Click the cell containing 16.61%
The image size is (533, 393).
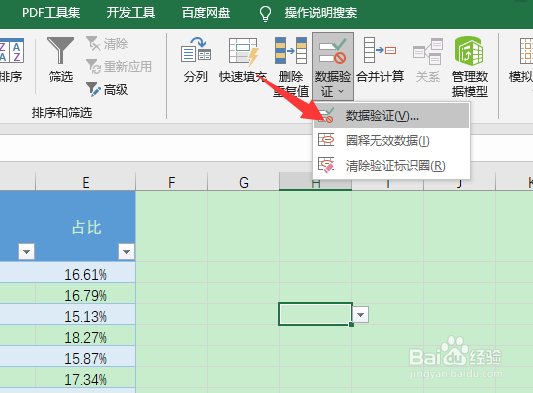[x=86, y=272]
